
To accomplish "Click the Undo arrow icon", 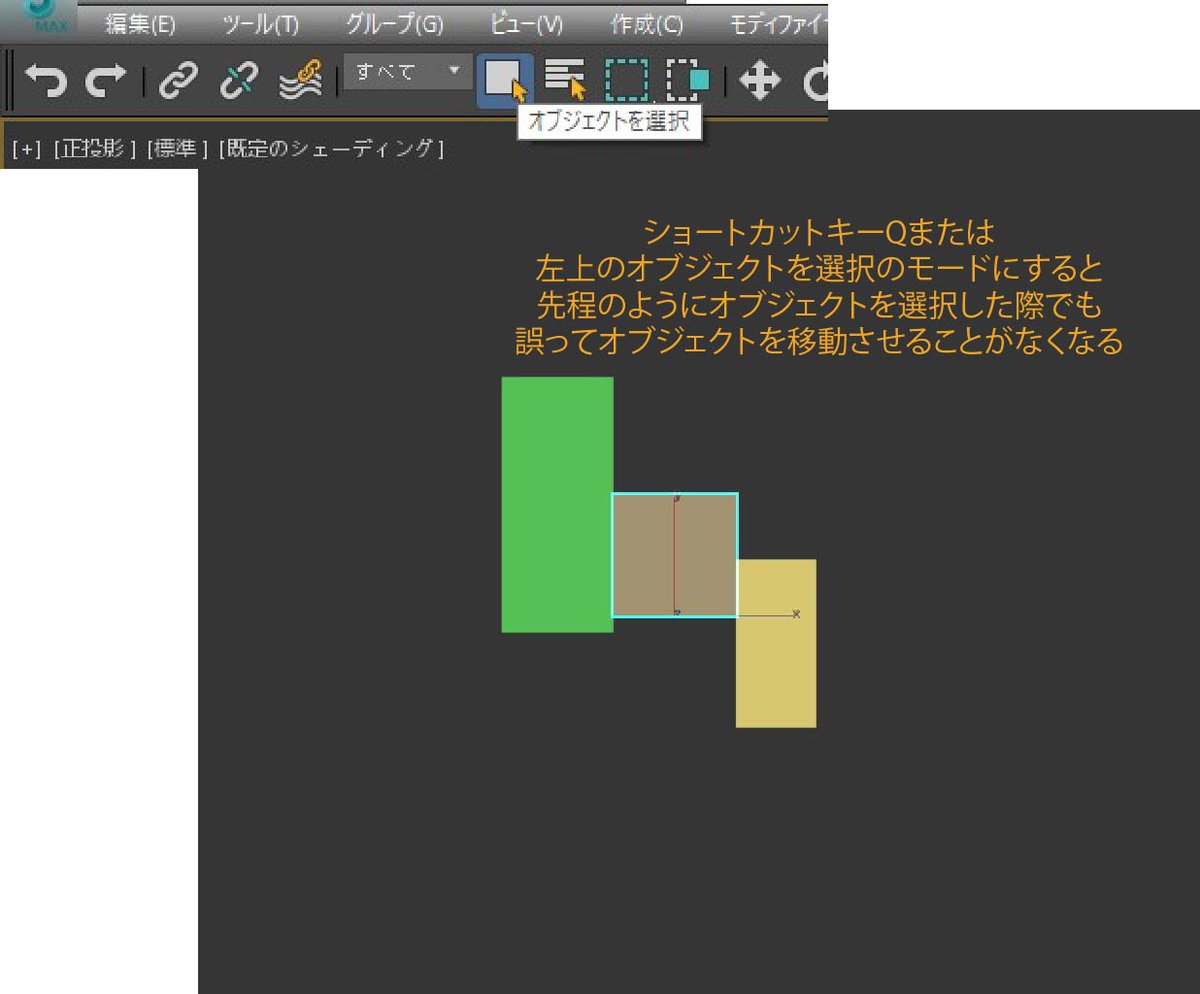I will 45,81.
